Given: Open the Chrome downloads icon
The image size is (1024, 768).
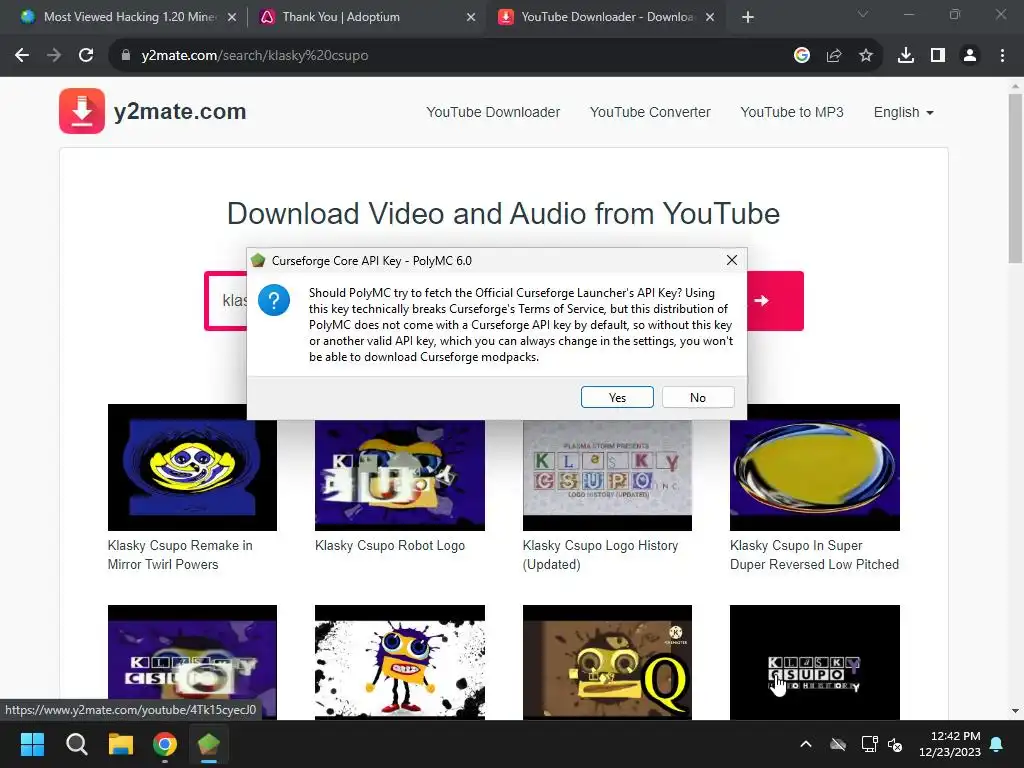Looking at the screenshot, I should [906, 56].
